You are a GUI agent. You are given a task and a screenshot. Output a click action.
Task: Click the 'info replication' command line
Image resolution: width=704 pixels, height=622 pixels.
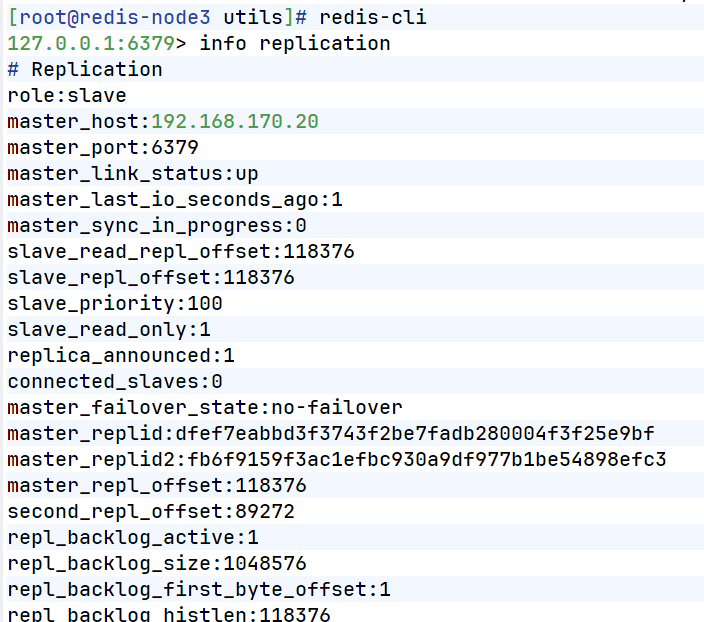click(199, 44)
